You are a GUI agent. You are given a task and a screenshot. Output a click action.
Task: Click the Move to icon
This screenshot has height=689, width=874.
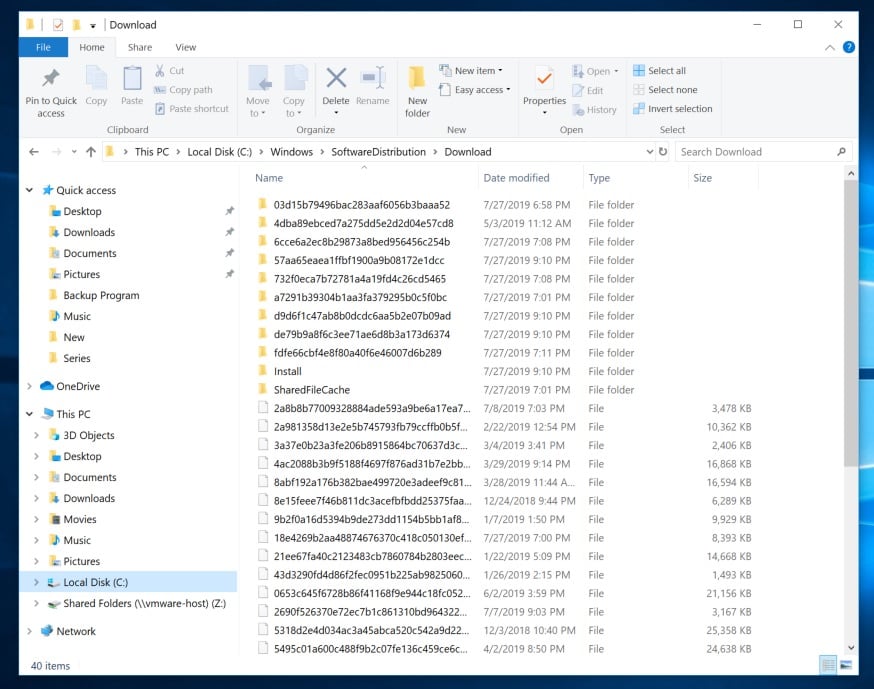259,78
